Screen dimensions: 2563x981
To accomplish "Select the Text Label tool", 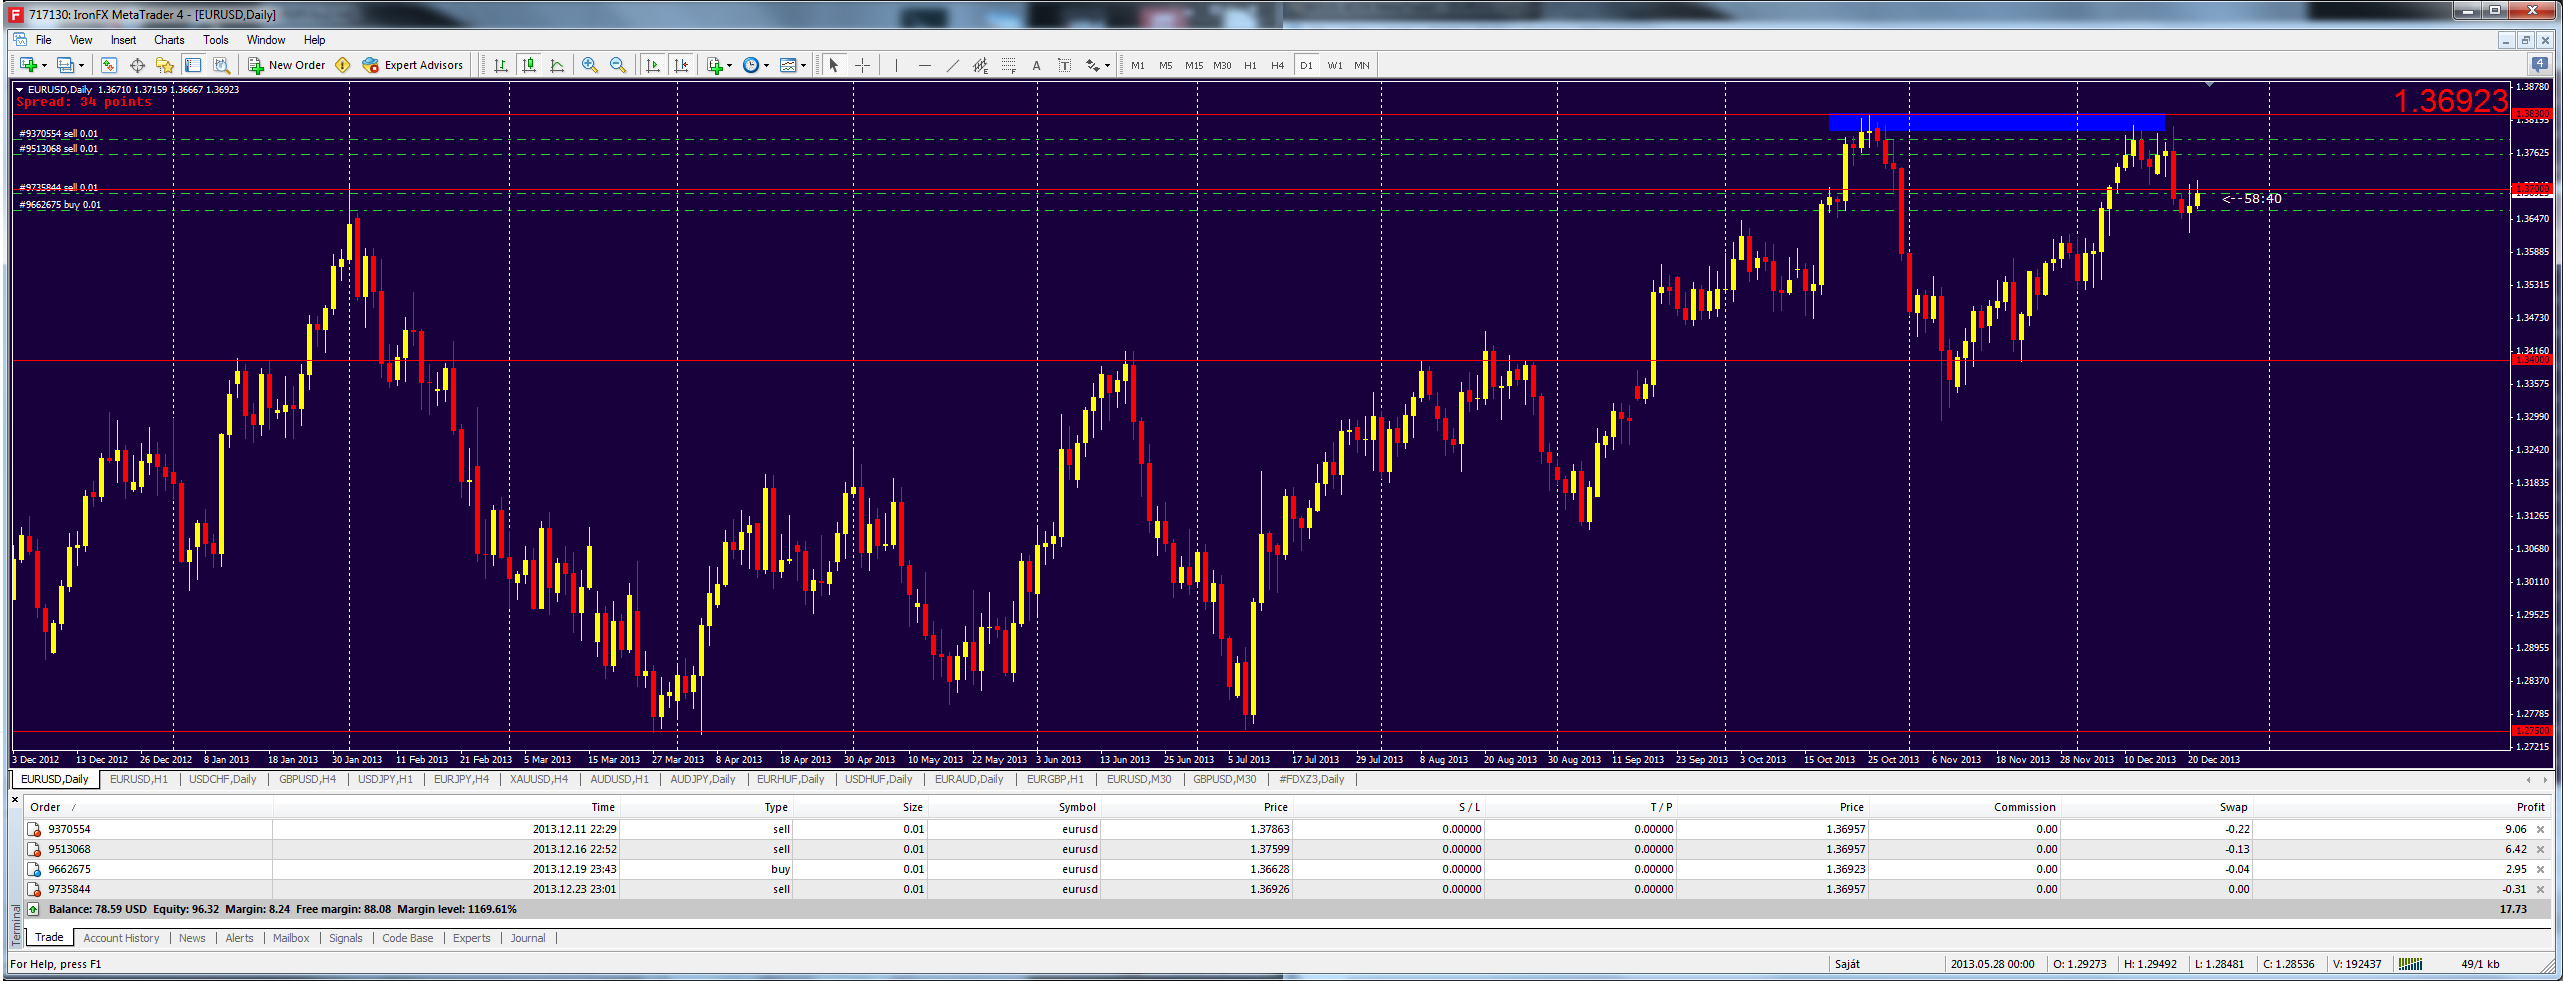I will 1065,65.
